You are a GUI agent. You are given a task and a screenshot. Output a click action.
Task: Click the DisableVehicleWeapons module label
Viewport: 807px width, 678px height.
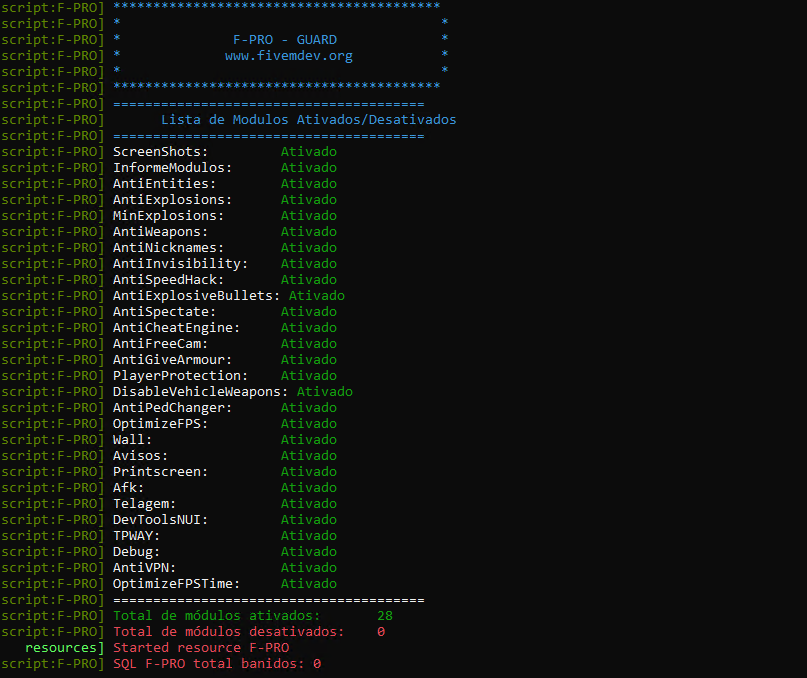[x=200, y=392]
